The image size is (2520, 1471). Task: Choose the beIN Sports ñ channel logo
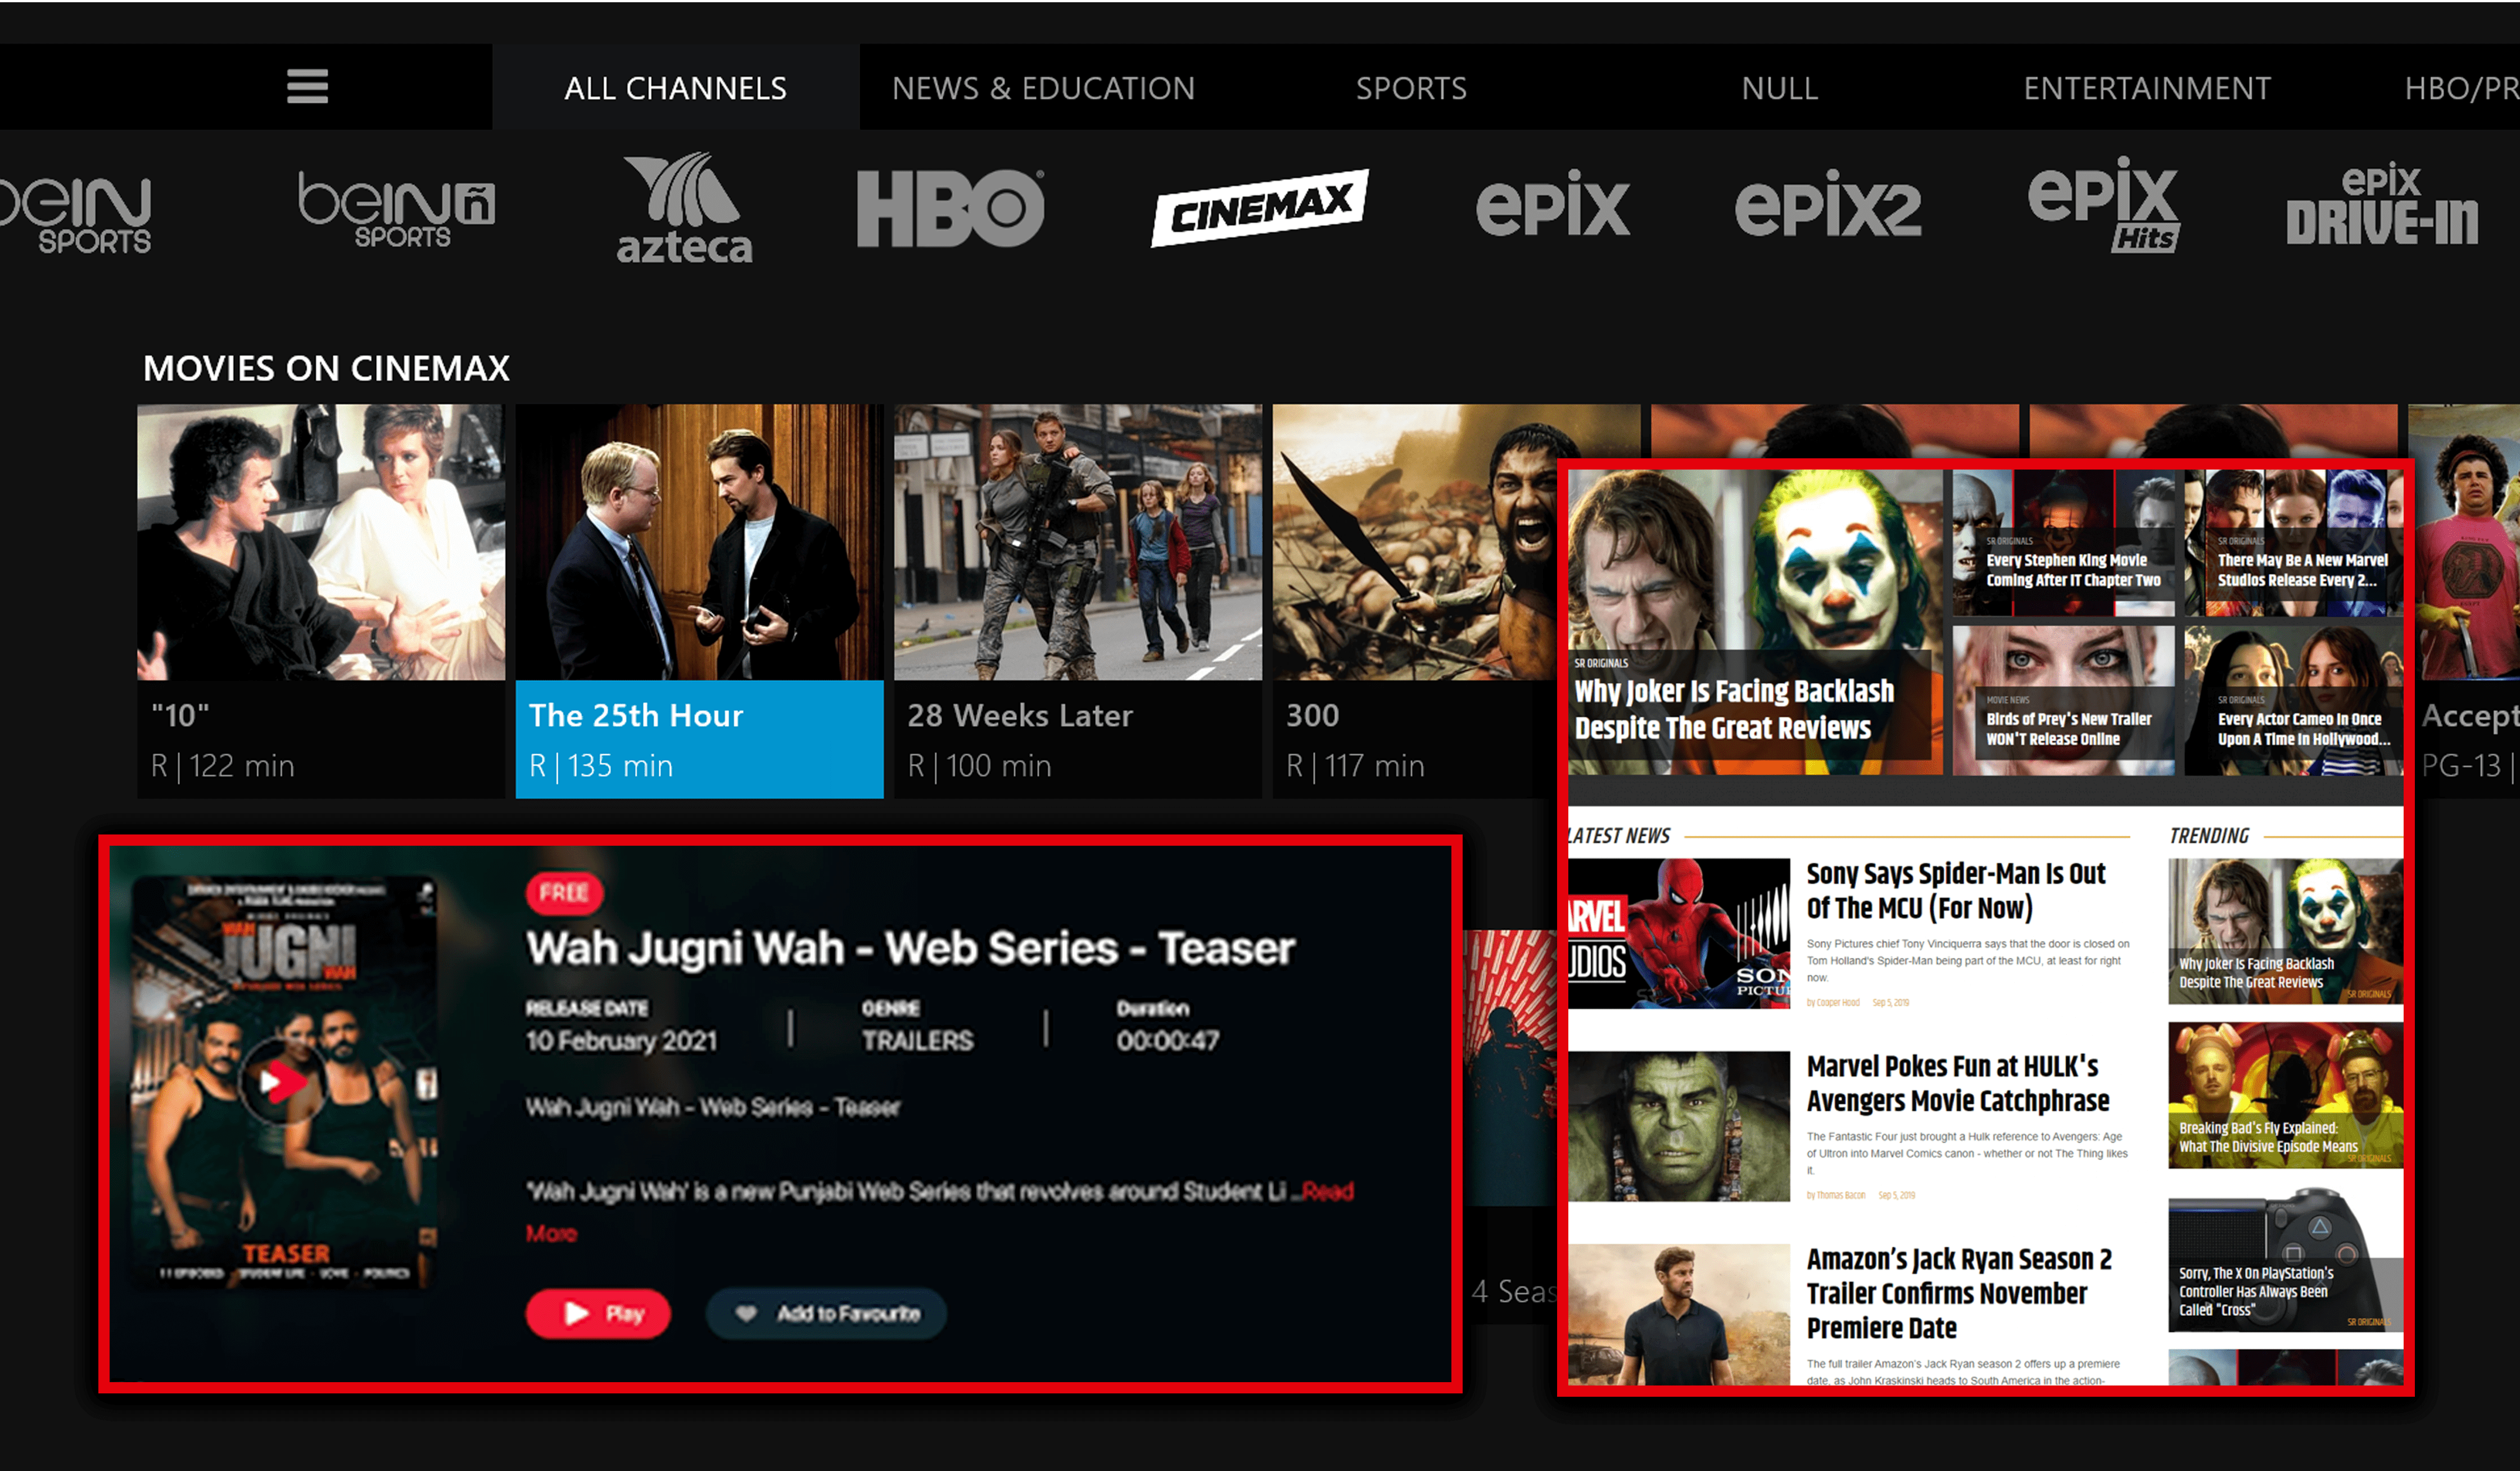[x=396, y=209]
